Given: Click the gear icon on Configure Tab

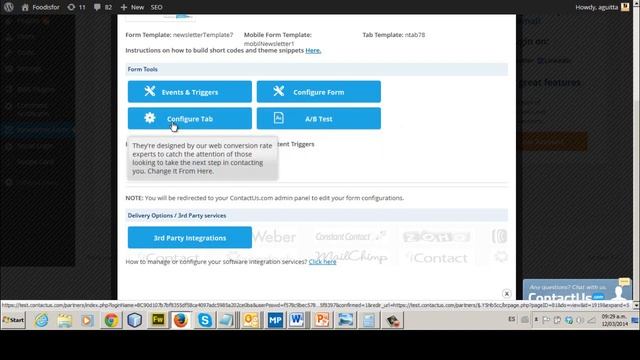Looking at the screenshot, I should click(x=150, y=118).
